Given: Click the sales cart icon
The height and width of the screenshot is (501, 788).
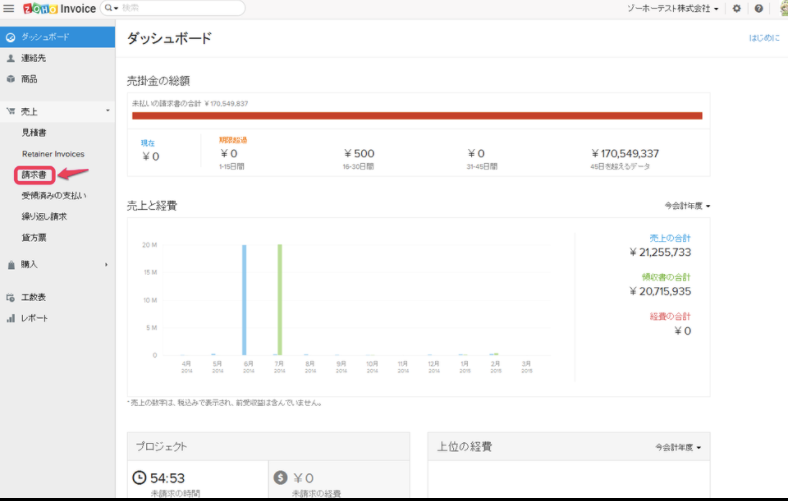Looking at the screenshot, I should tap(11, 111).
